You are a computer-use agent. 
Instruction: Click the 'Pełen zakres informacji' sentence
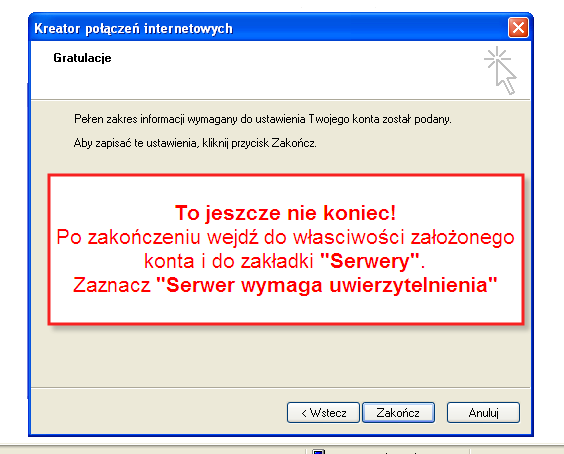(263, 119)
